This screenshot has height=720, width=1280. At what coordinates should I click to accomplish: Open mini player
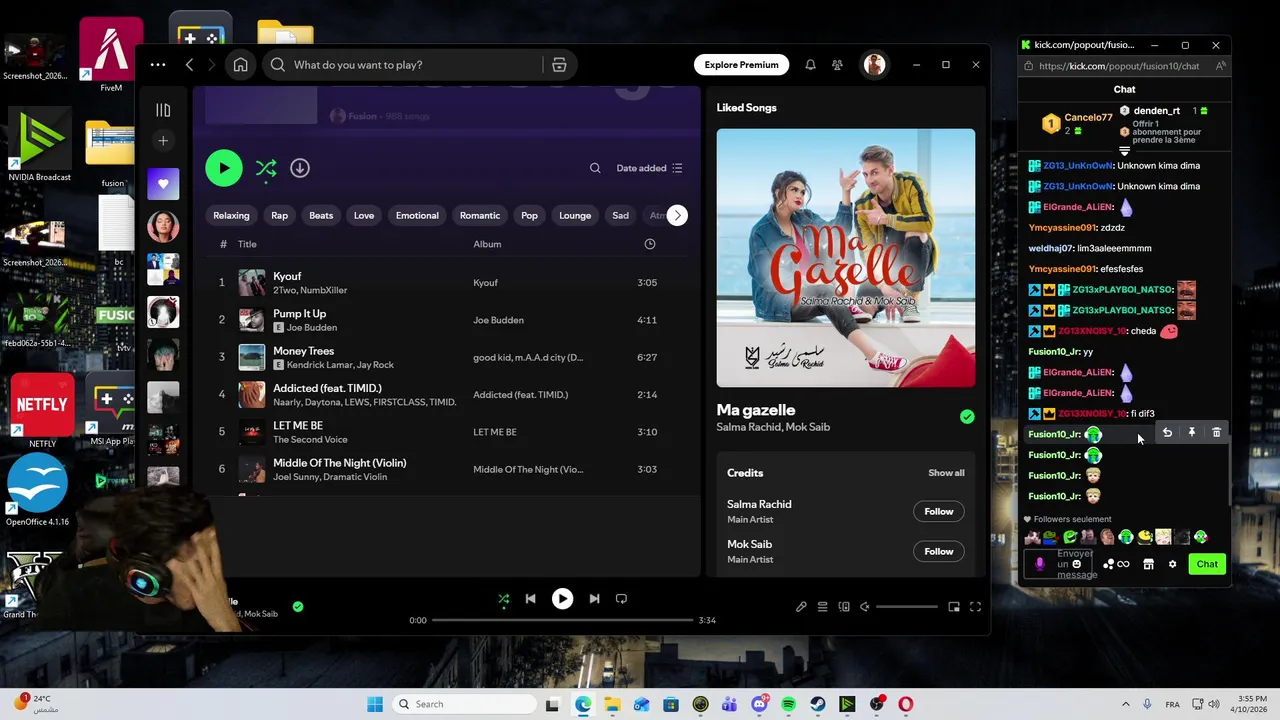[x=954, y=606]
